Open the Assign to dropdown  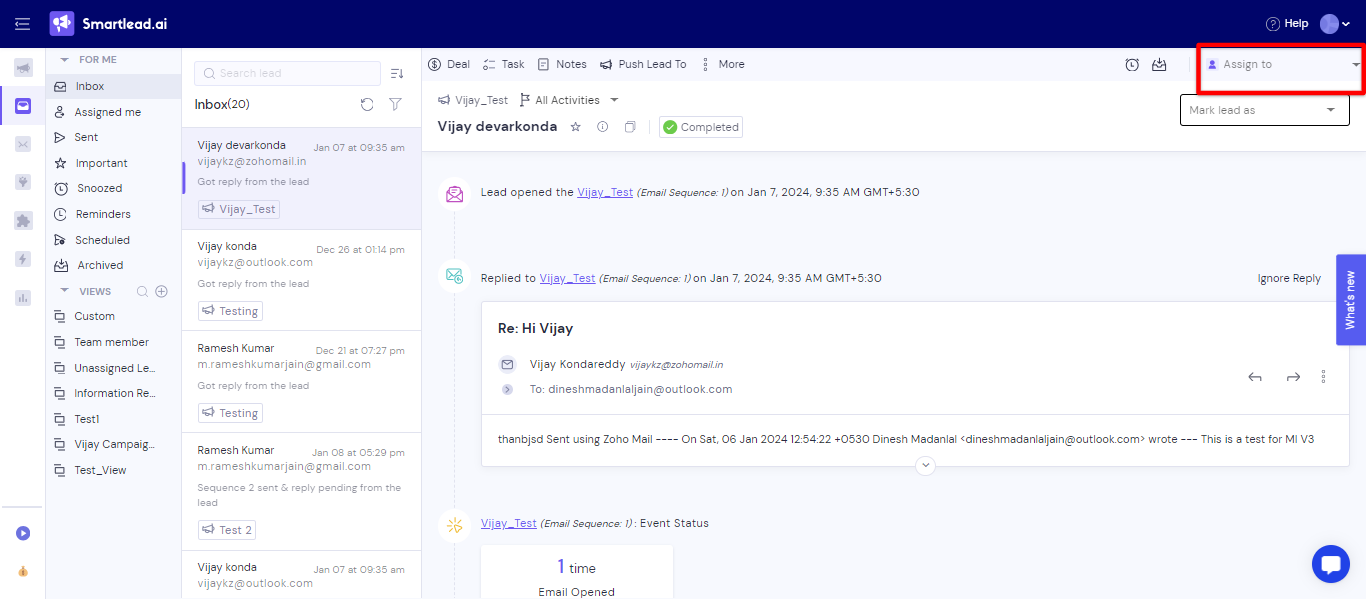click(1282, 64)
